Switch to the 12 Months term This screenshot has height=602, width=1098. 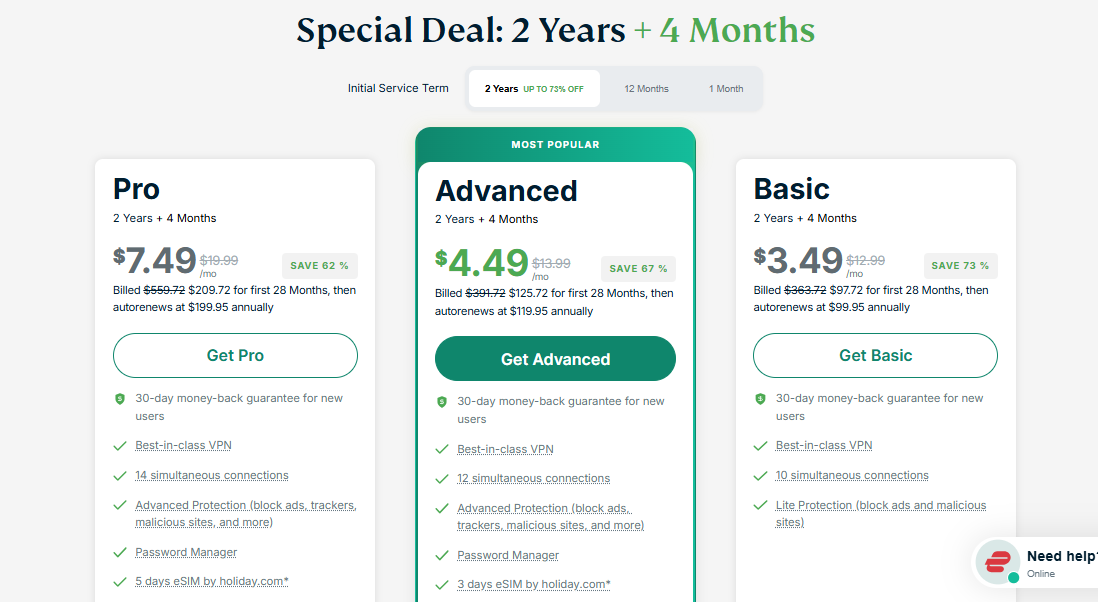(646, 89)
